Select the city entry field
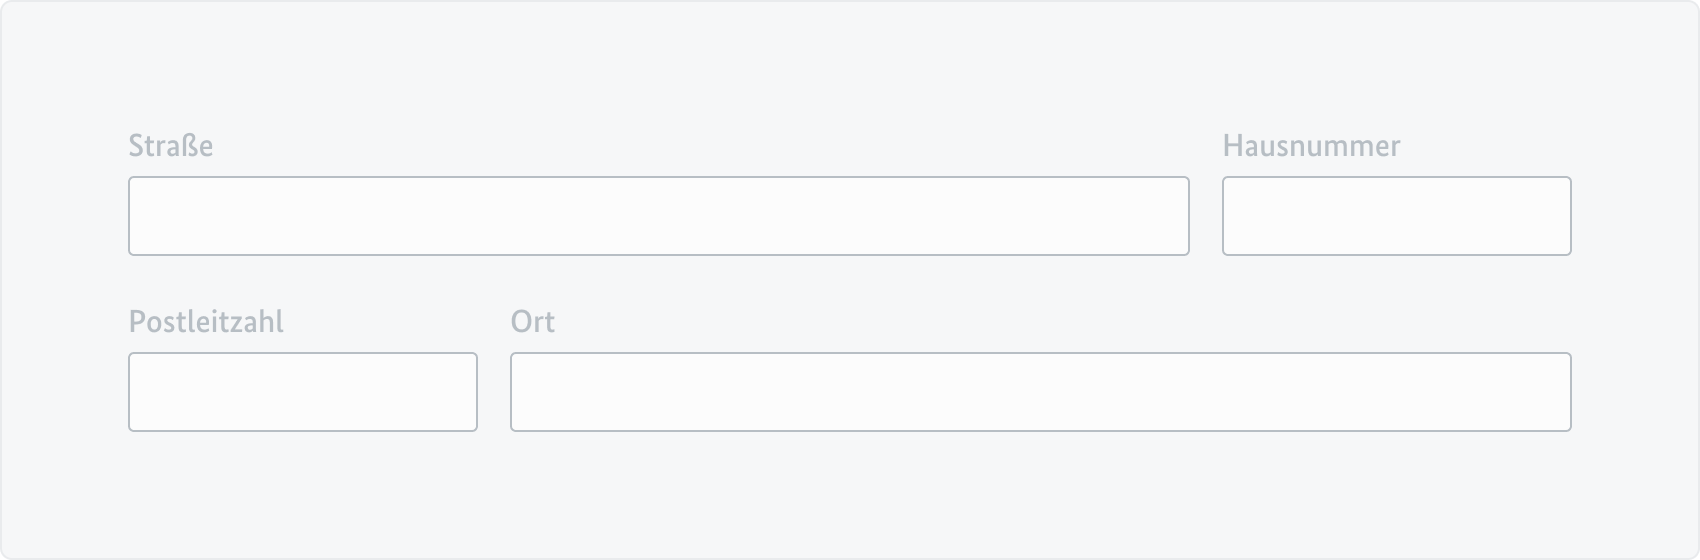 (x=1040, y=392)
